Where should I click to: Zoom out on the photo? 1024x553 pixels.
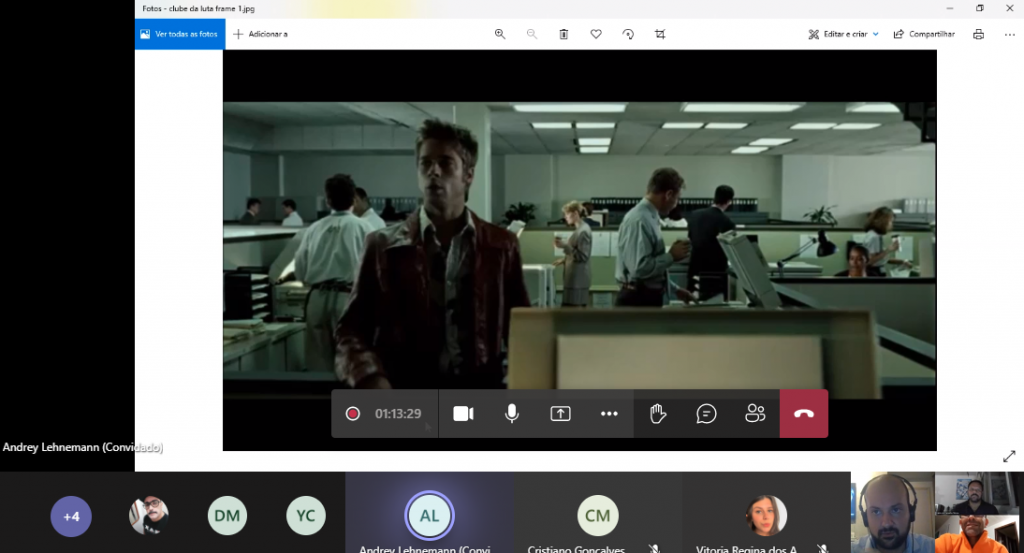click(532, 34)
